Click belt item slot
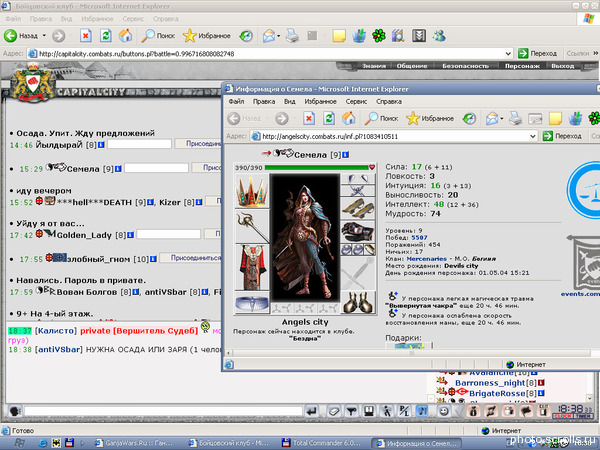Image resolution: width=600 pixels, height=450 pixels. pyautogui.click(x=251, y=302)
